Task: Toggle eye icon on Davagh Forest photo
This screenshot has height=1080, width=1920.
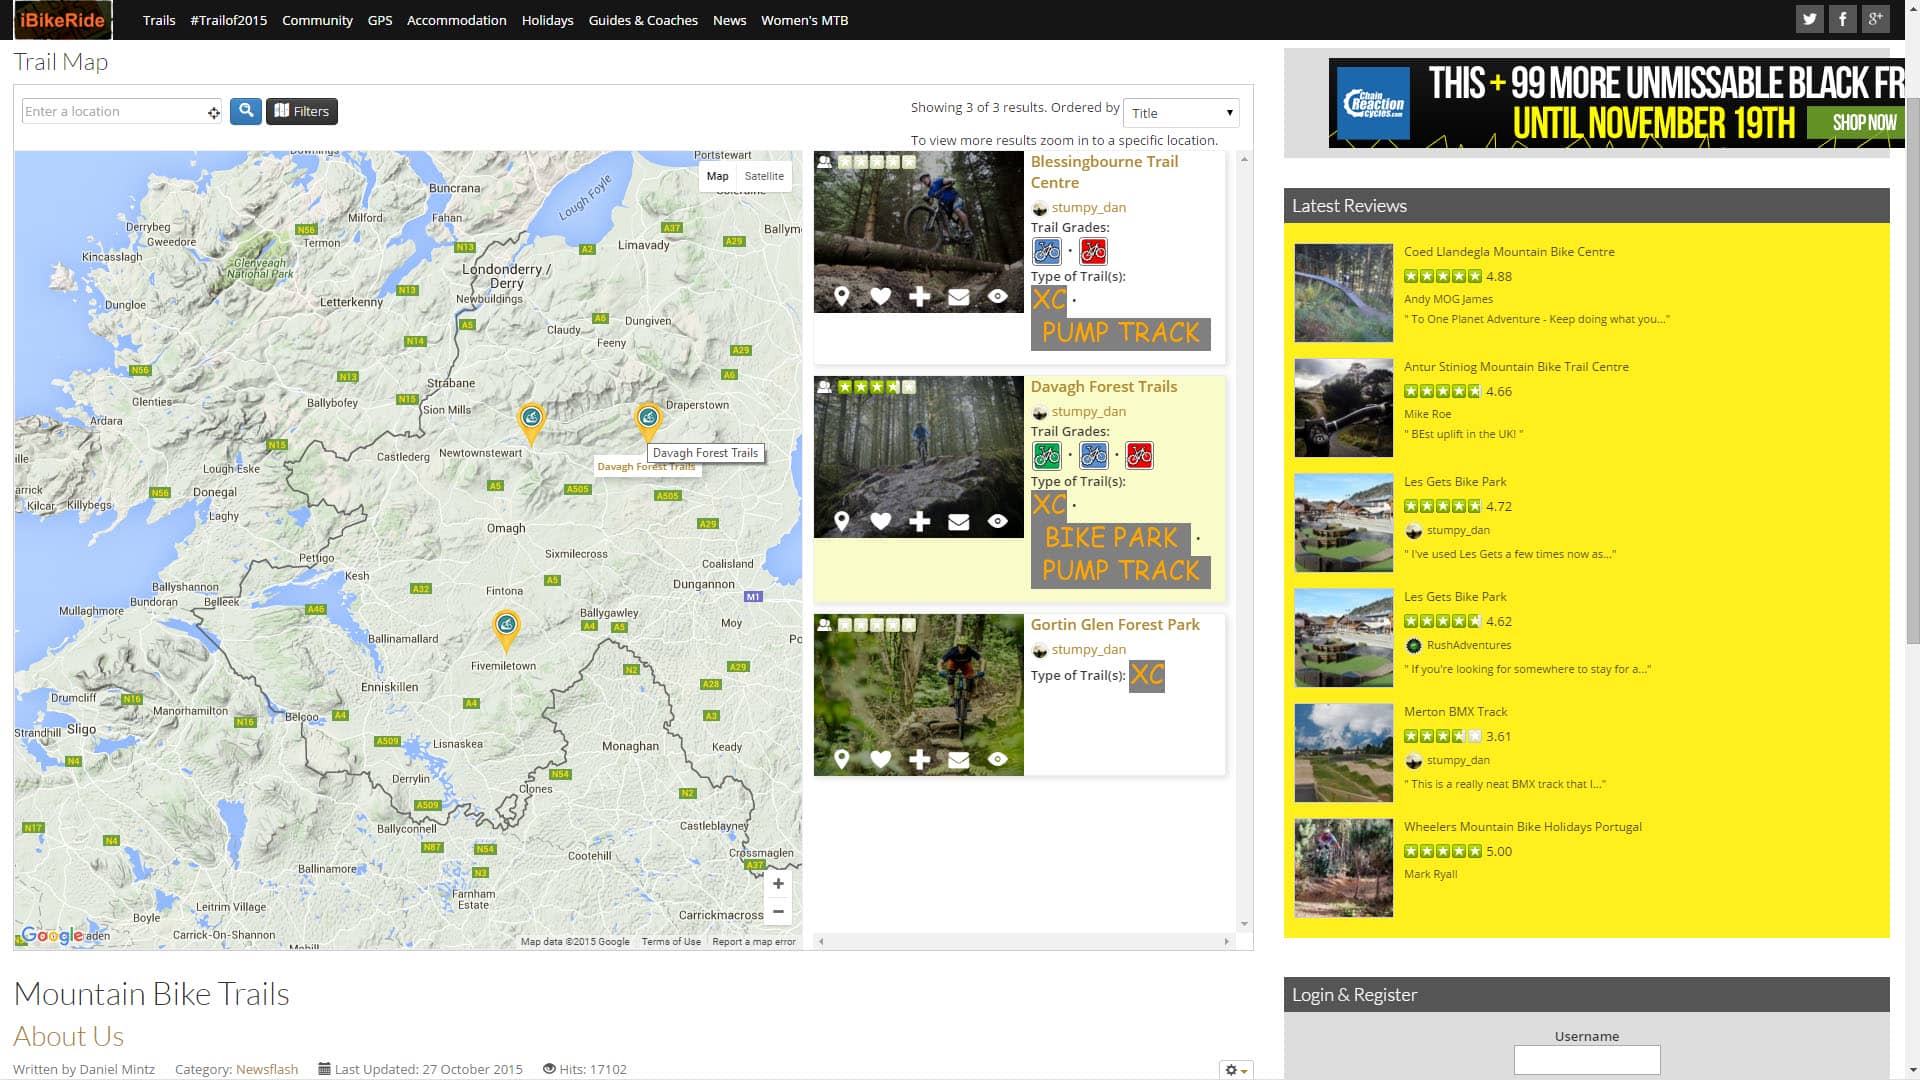Action: pos(997,522)
